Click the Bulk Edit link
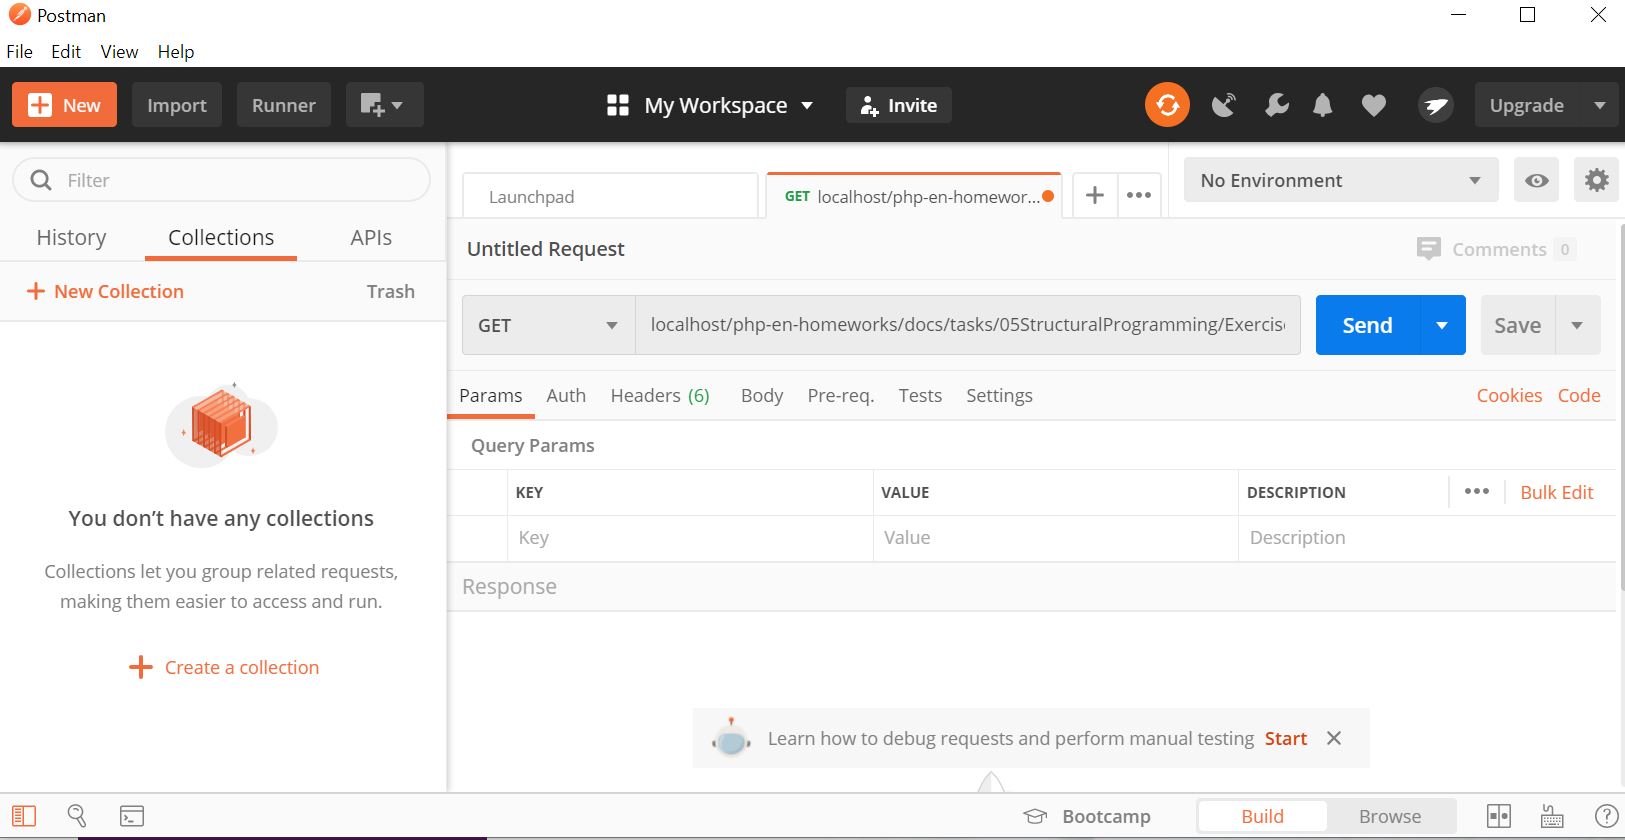Viewport: 1625px width, 840px height. click(x=1557, y=492)
